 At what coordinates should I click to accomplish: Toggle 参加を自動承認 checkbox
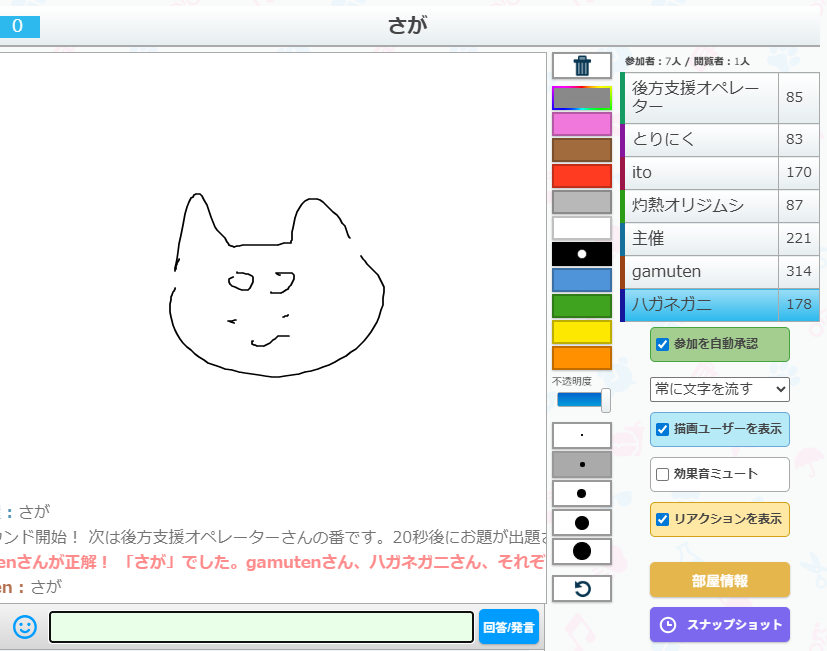(662, 344)
